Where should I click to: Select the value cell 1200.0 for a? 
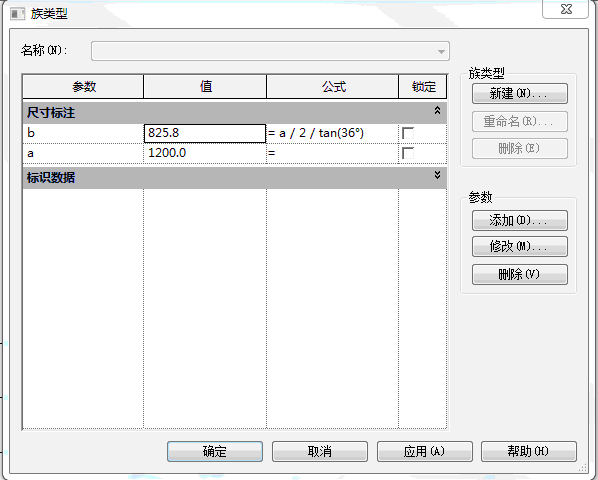pos(205,153)
